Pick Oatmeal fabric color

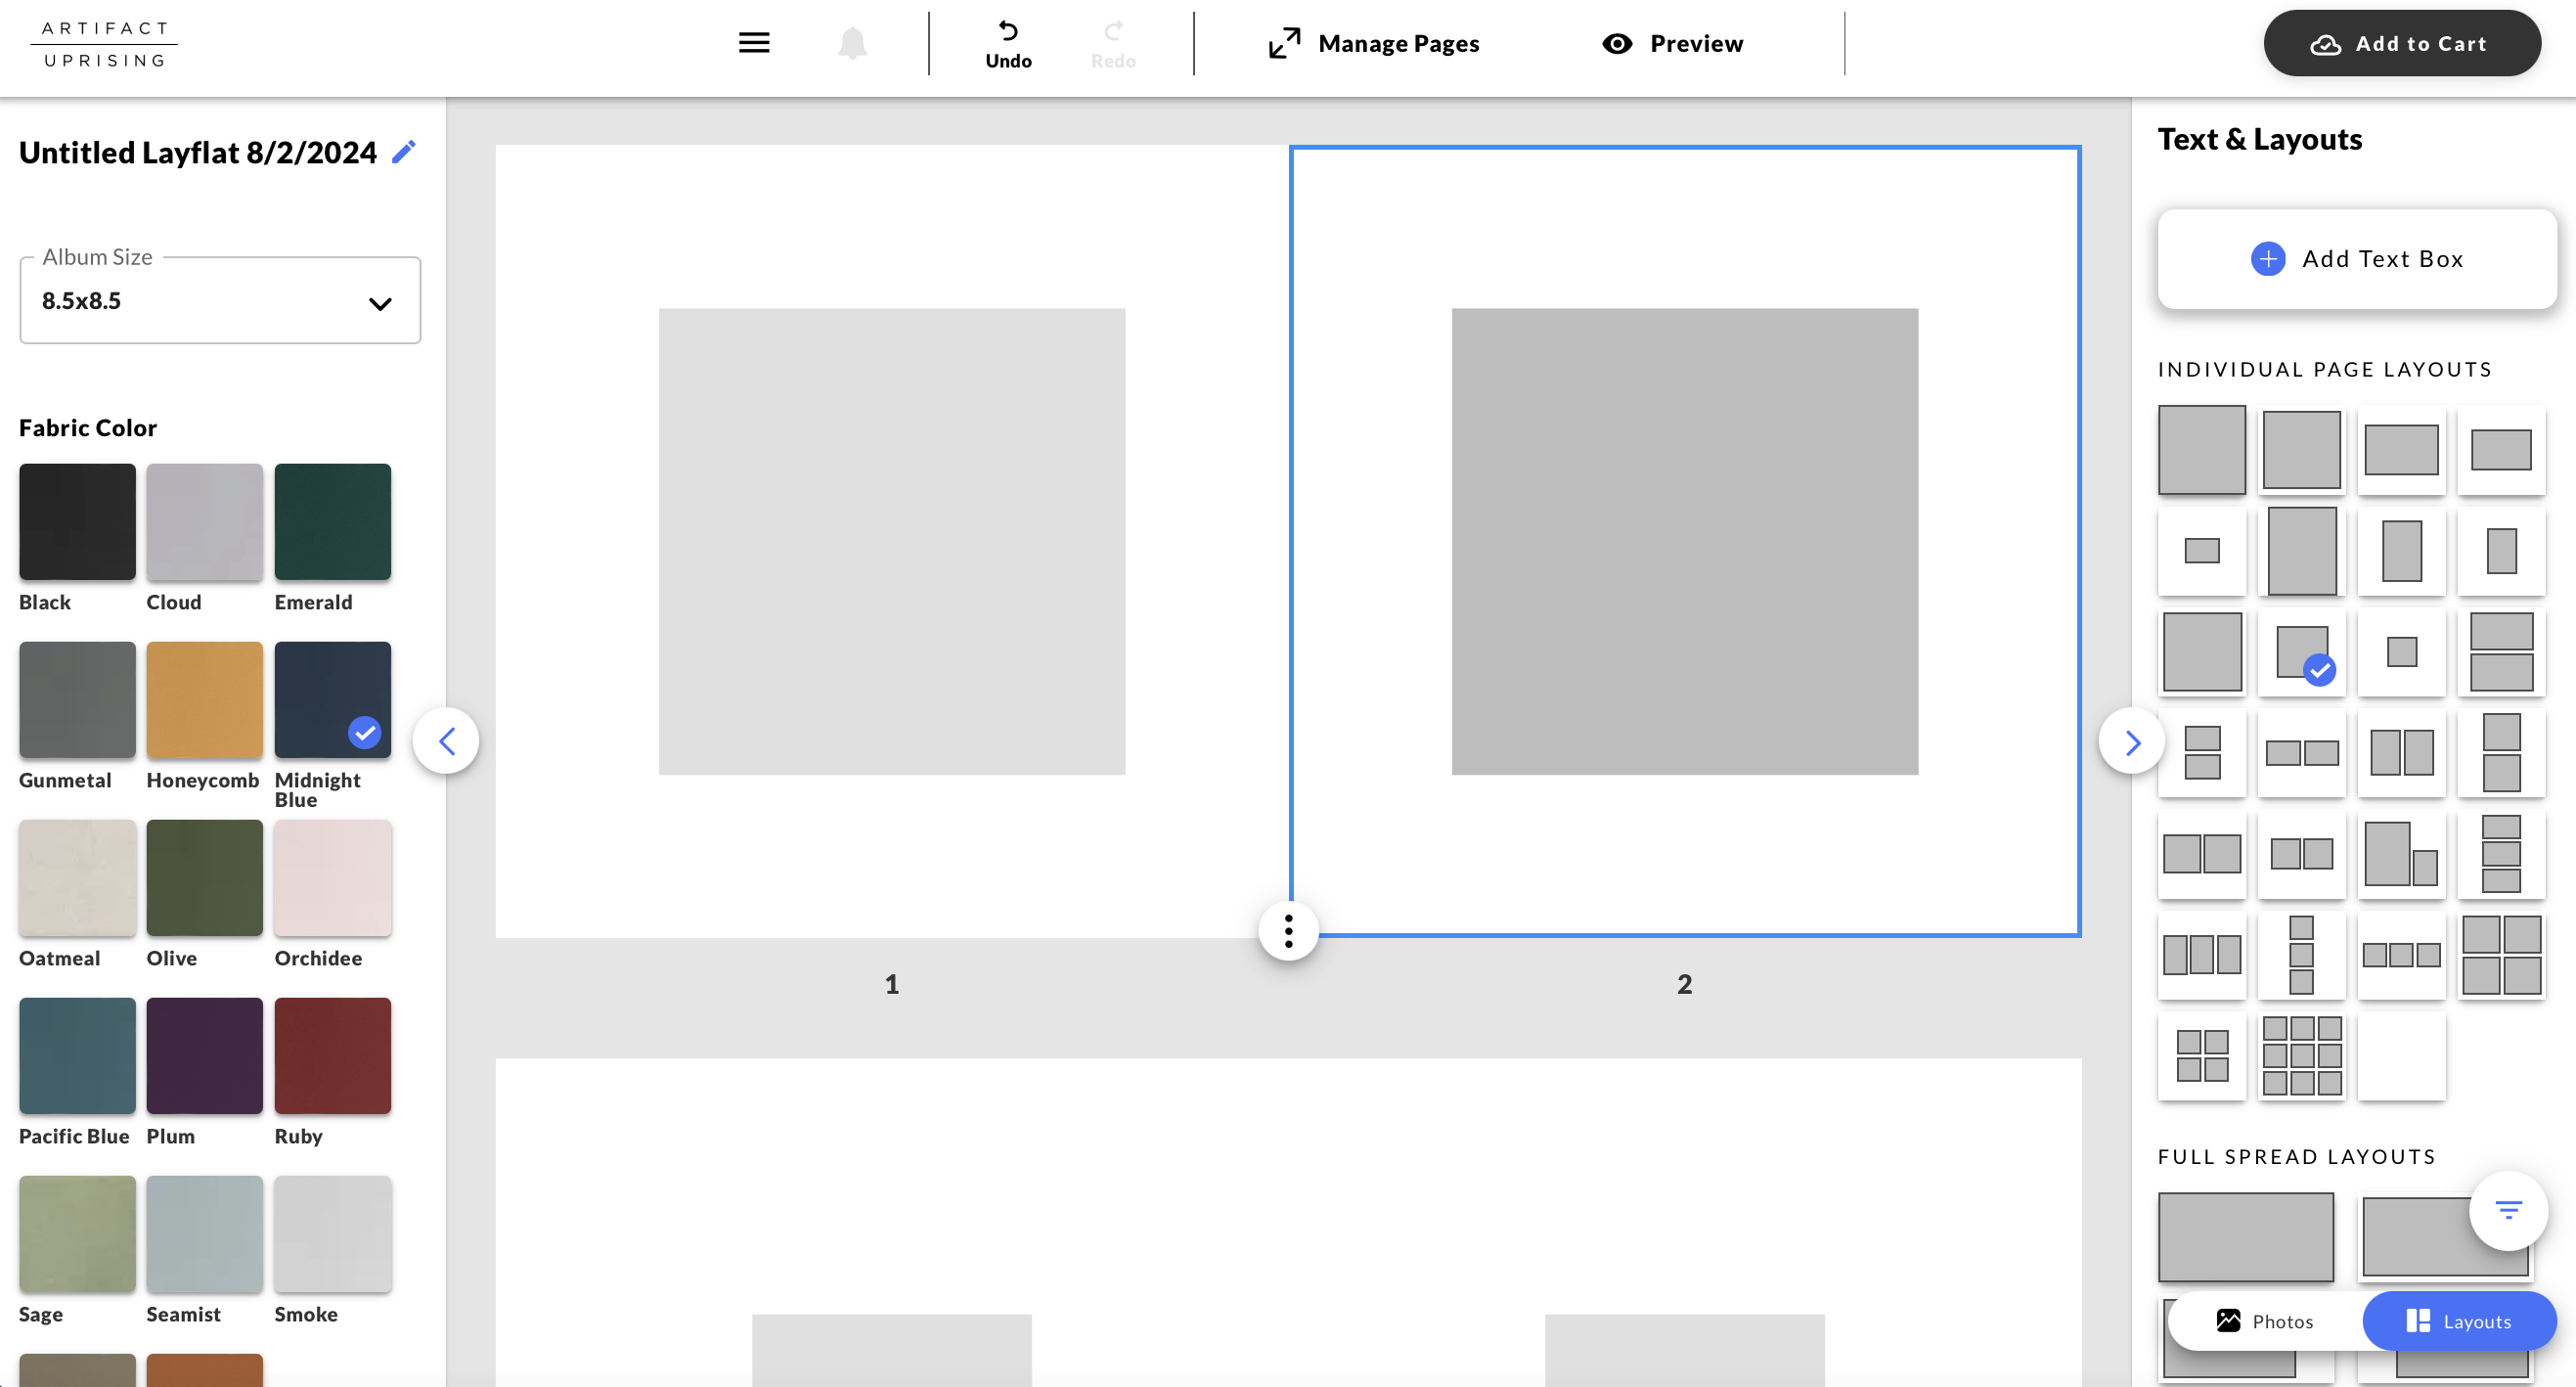(x=77, y=877)
